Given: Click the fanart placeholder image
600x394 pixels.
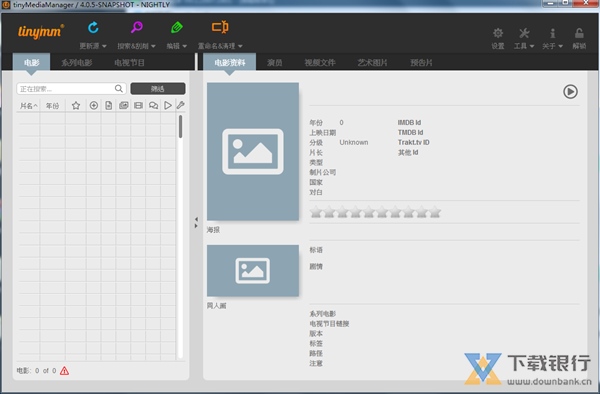Looking at the screenshot, I should pyautogui.click(x=253, y=270).
